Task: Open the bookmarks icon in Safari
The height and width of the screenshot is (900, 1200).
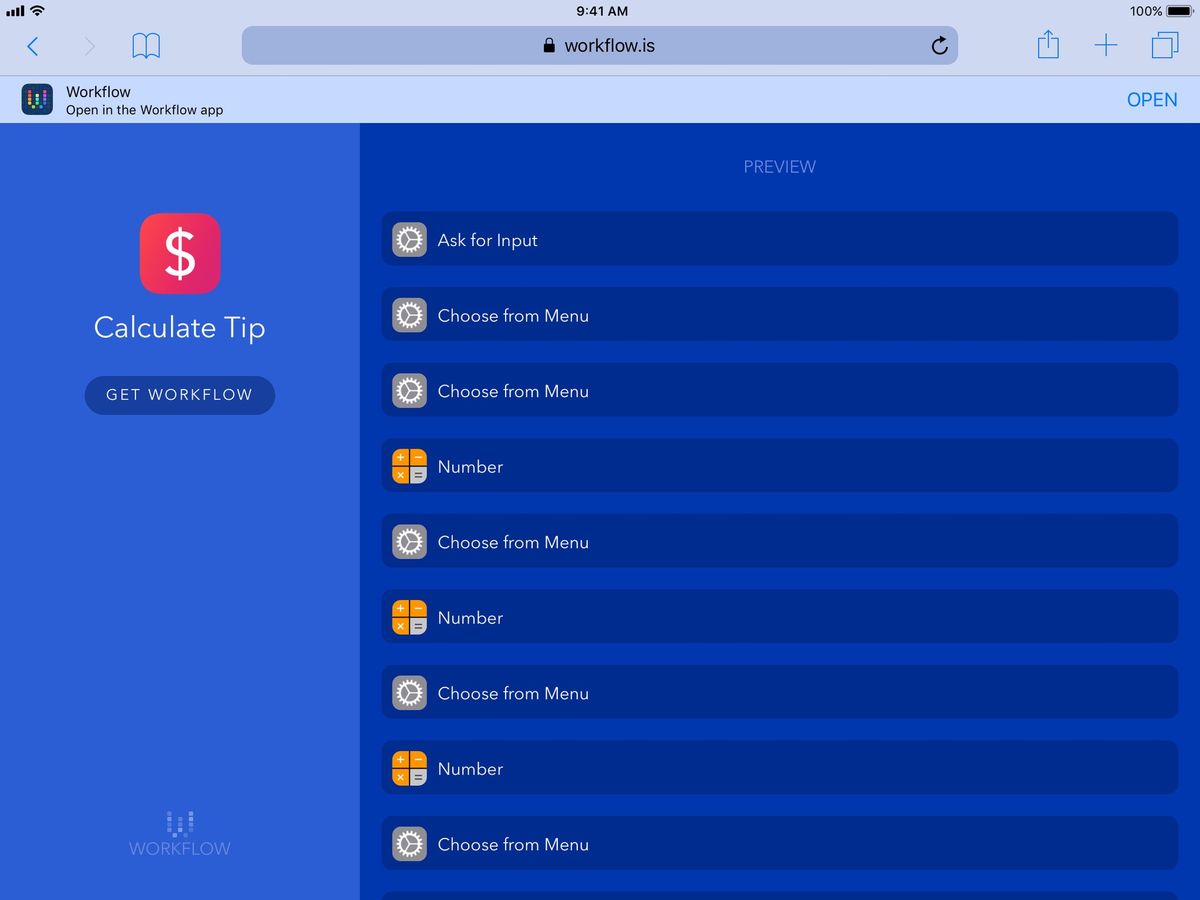Action: (x=146, y=45)
